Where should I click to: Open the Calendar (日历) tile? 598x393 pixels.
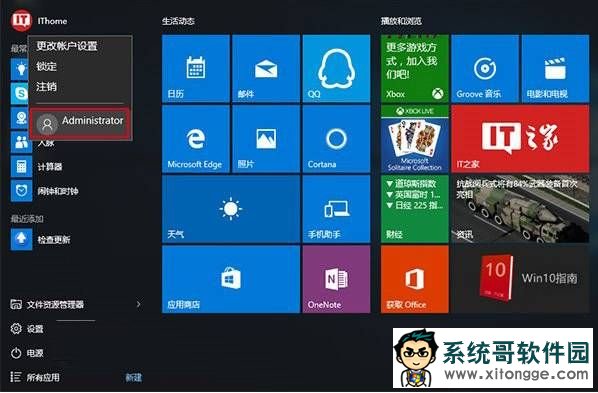[x=196, y=69]
